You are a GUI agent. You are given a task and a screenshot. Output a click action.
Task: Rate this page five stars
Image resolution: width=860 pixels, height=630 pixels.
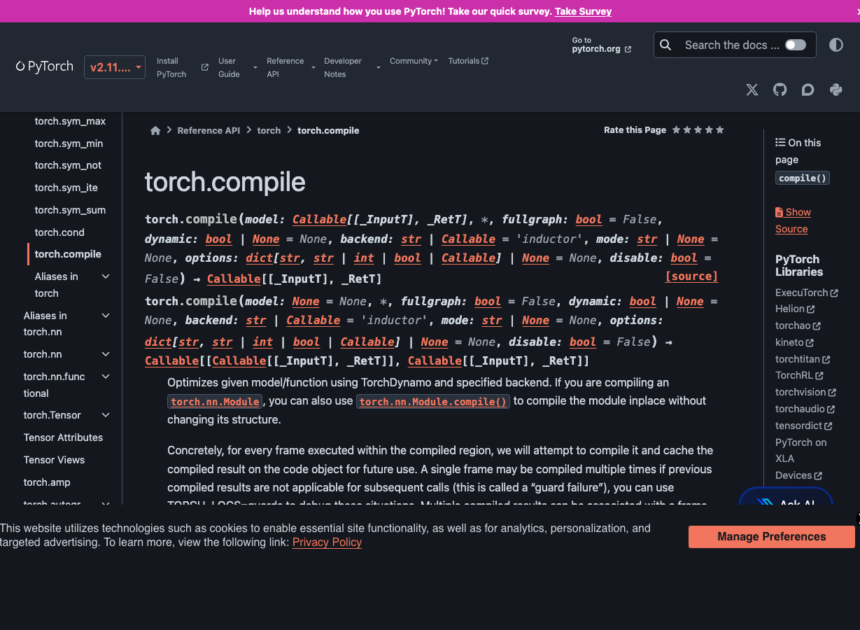coord(720,129)
